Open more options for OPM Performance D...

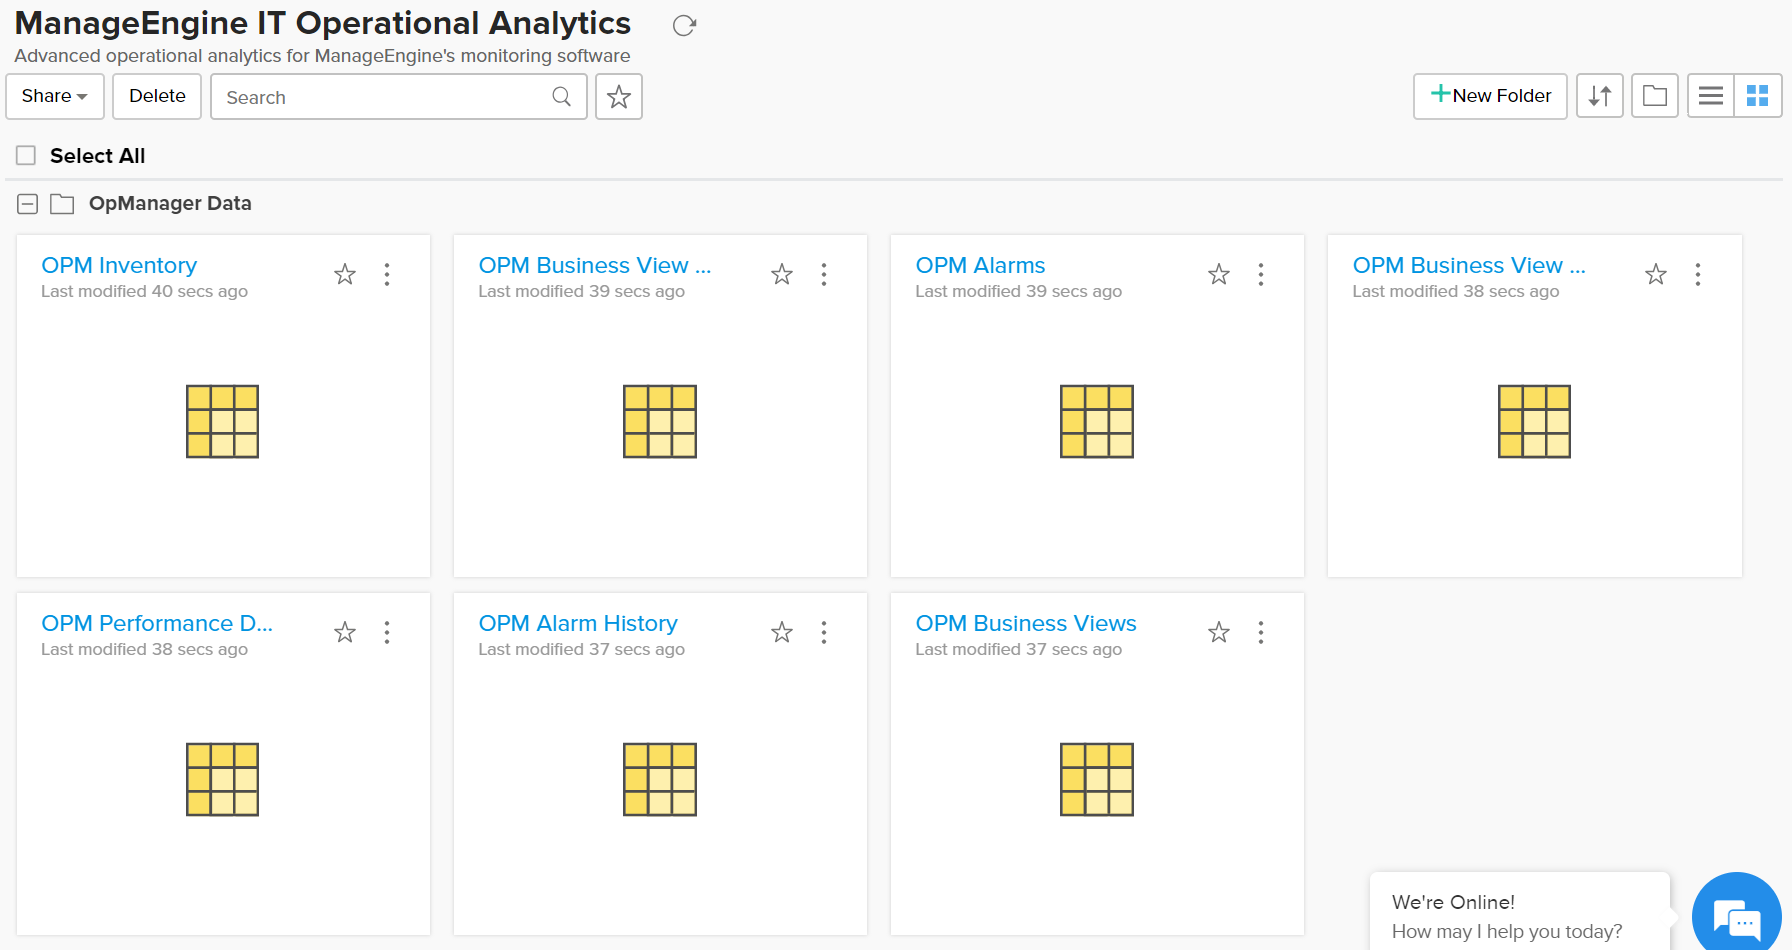[x=387, y=632]
